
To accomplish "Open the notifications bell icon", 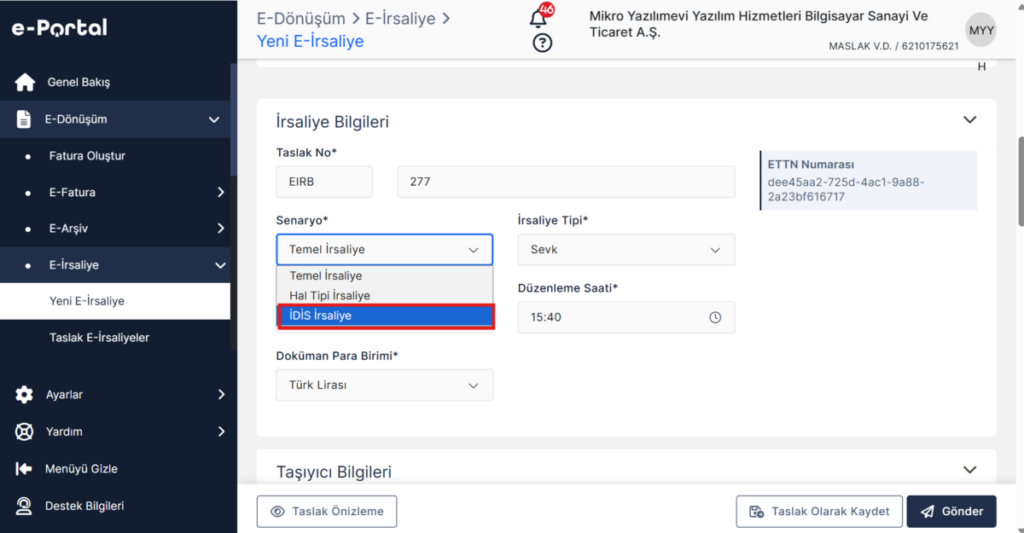I will click(538, 18).
